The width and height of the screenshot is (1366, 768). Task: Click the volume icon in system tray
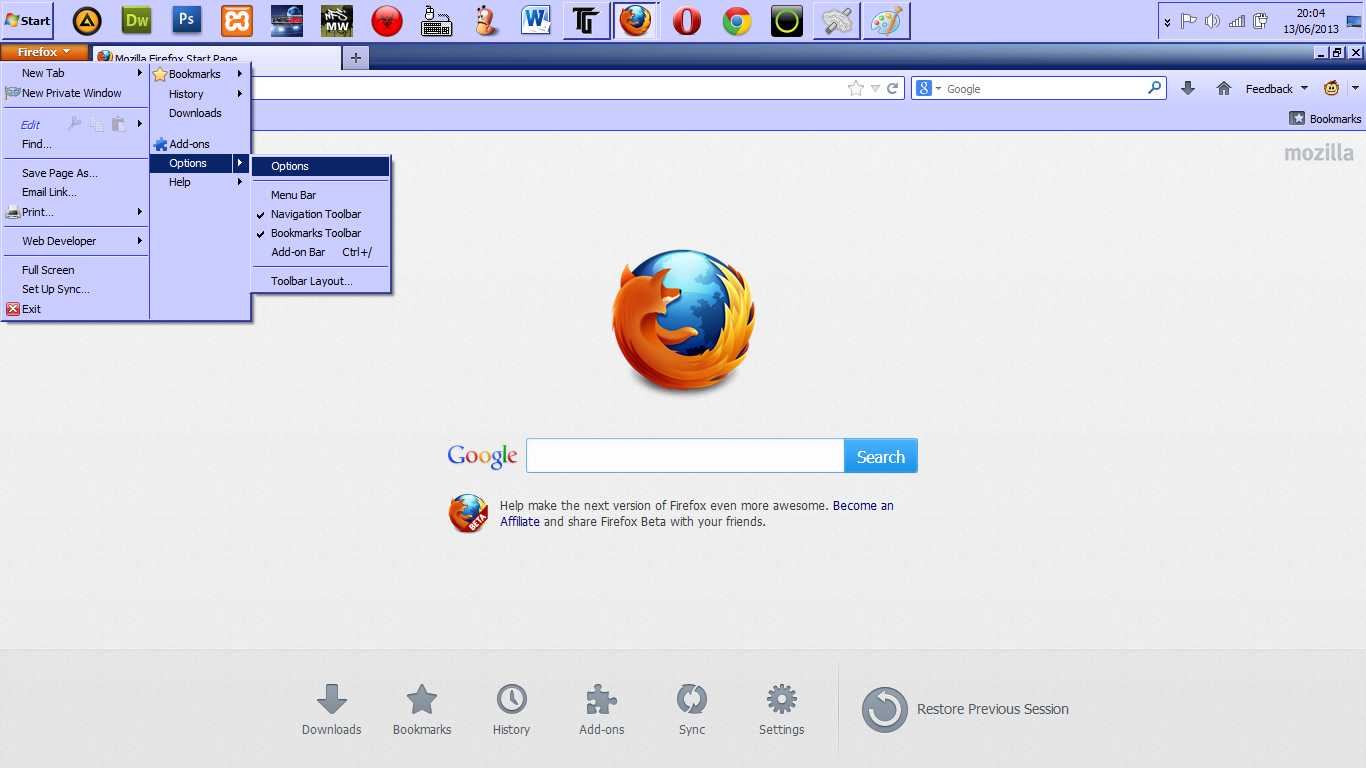(1212, 21)
